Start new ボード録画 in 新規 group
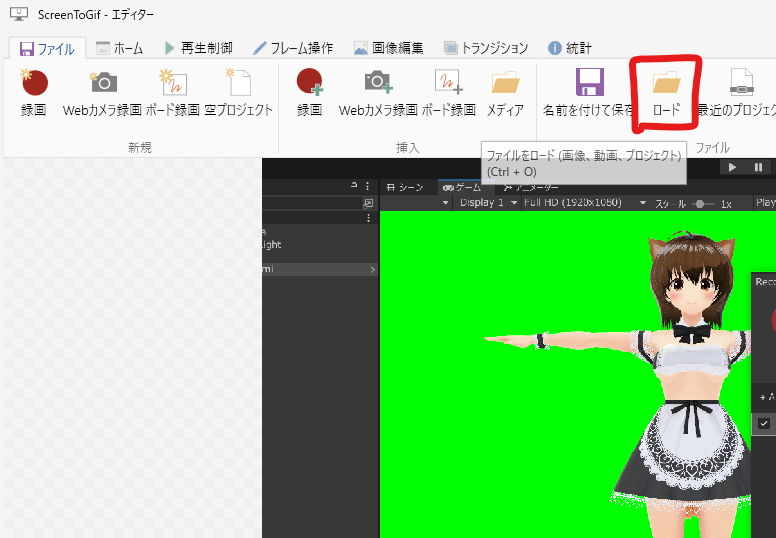The height and width of the screenshot is (538, 776). (173, 93)
